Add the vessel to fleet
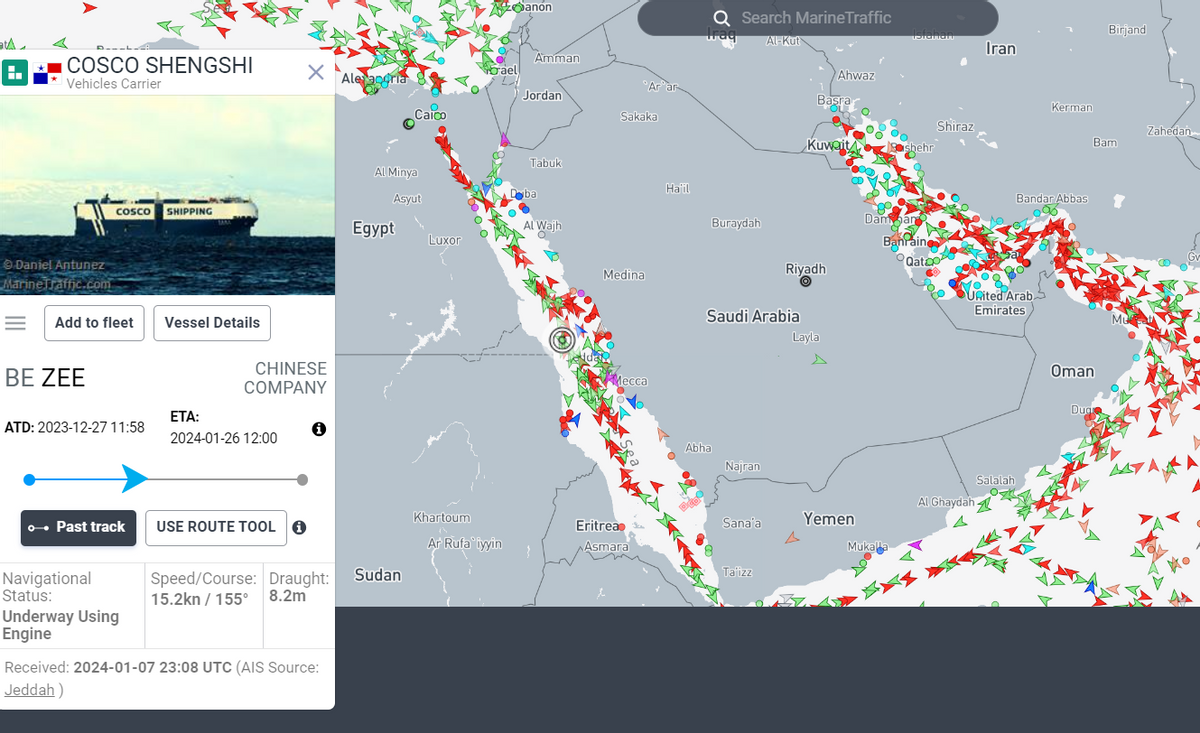This screenshot has width=1200, height=733. [x=94, y=323]
